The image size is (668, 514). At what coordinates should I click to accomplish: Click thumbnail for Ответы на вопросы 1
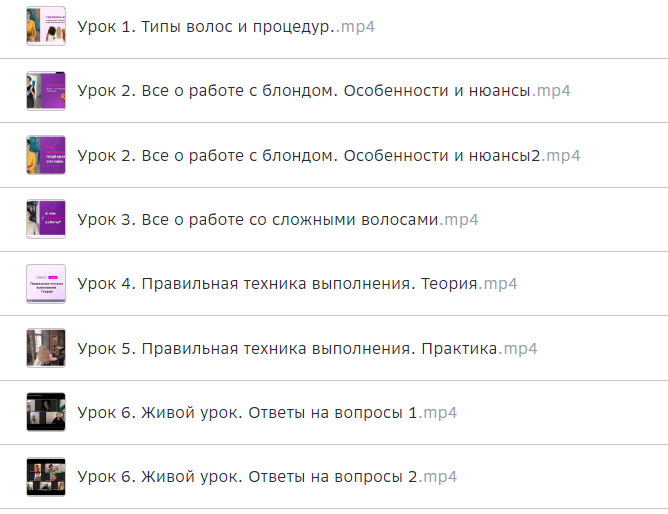[x=46, y=412]
